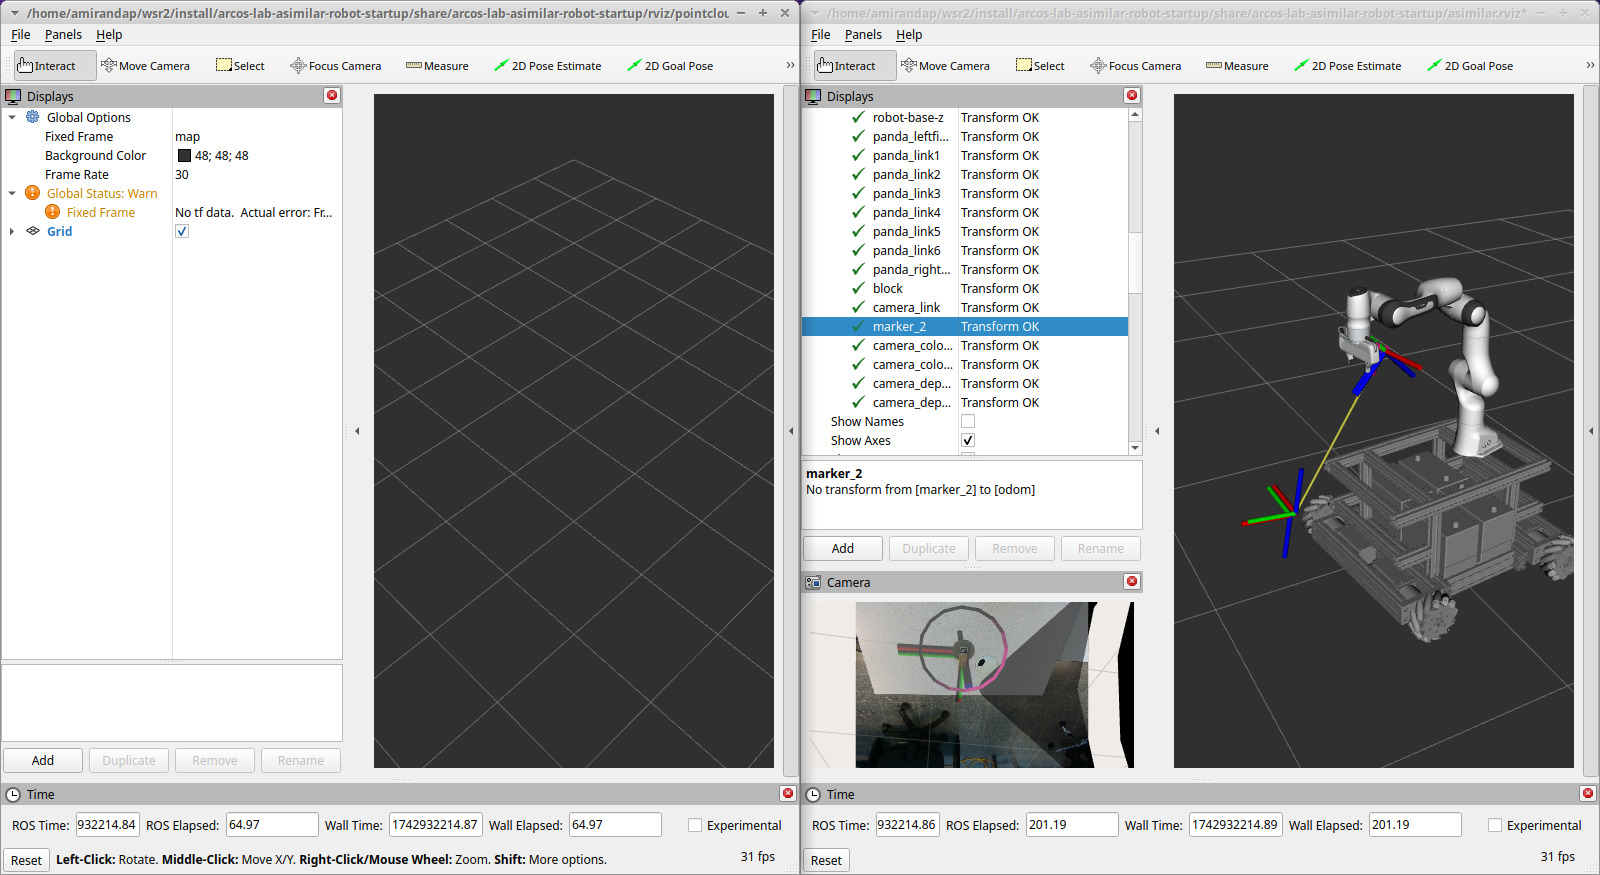Viewport: 1600px width, 875px height.
Task: Click the Interact tool in left window
Action: (47, 66)
